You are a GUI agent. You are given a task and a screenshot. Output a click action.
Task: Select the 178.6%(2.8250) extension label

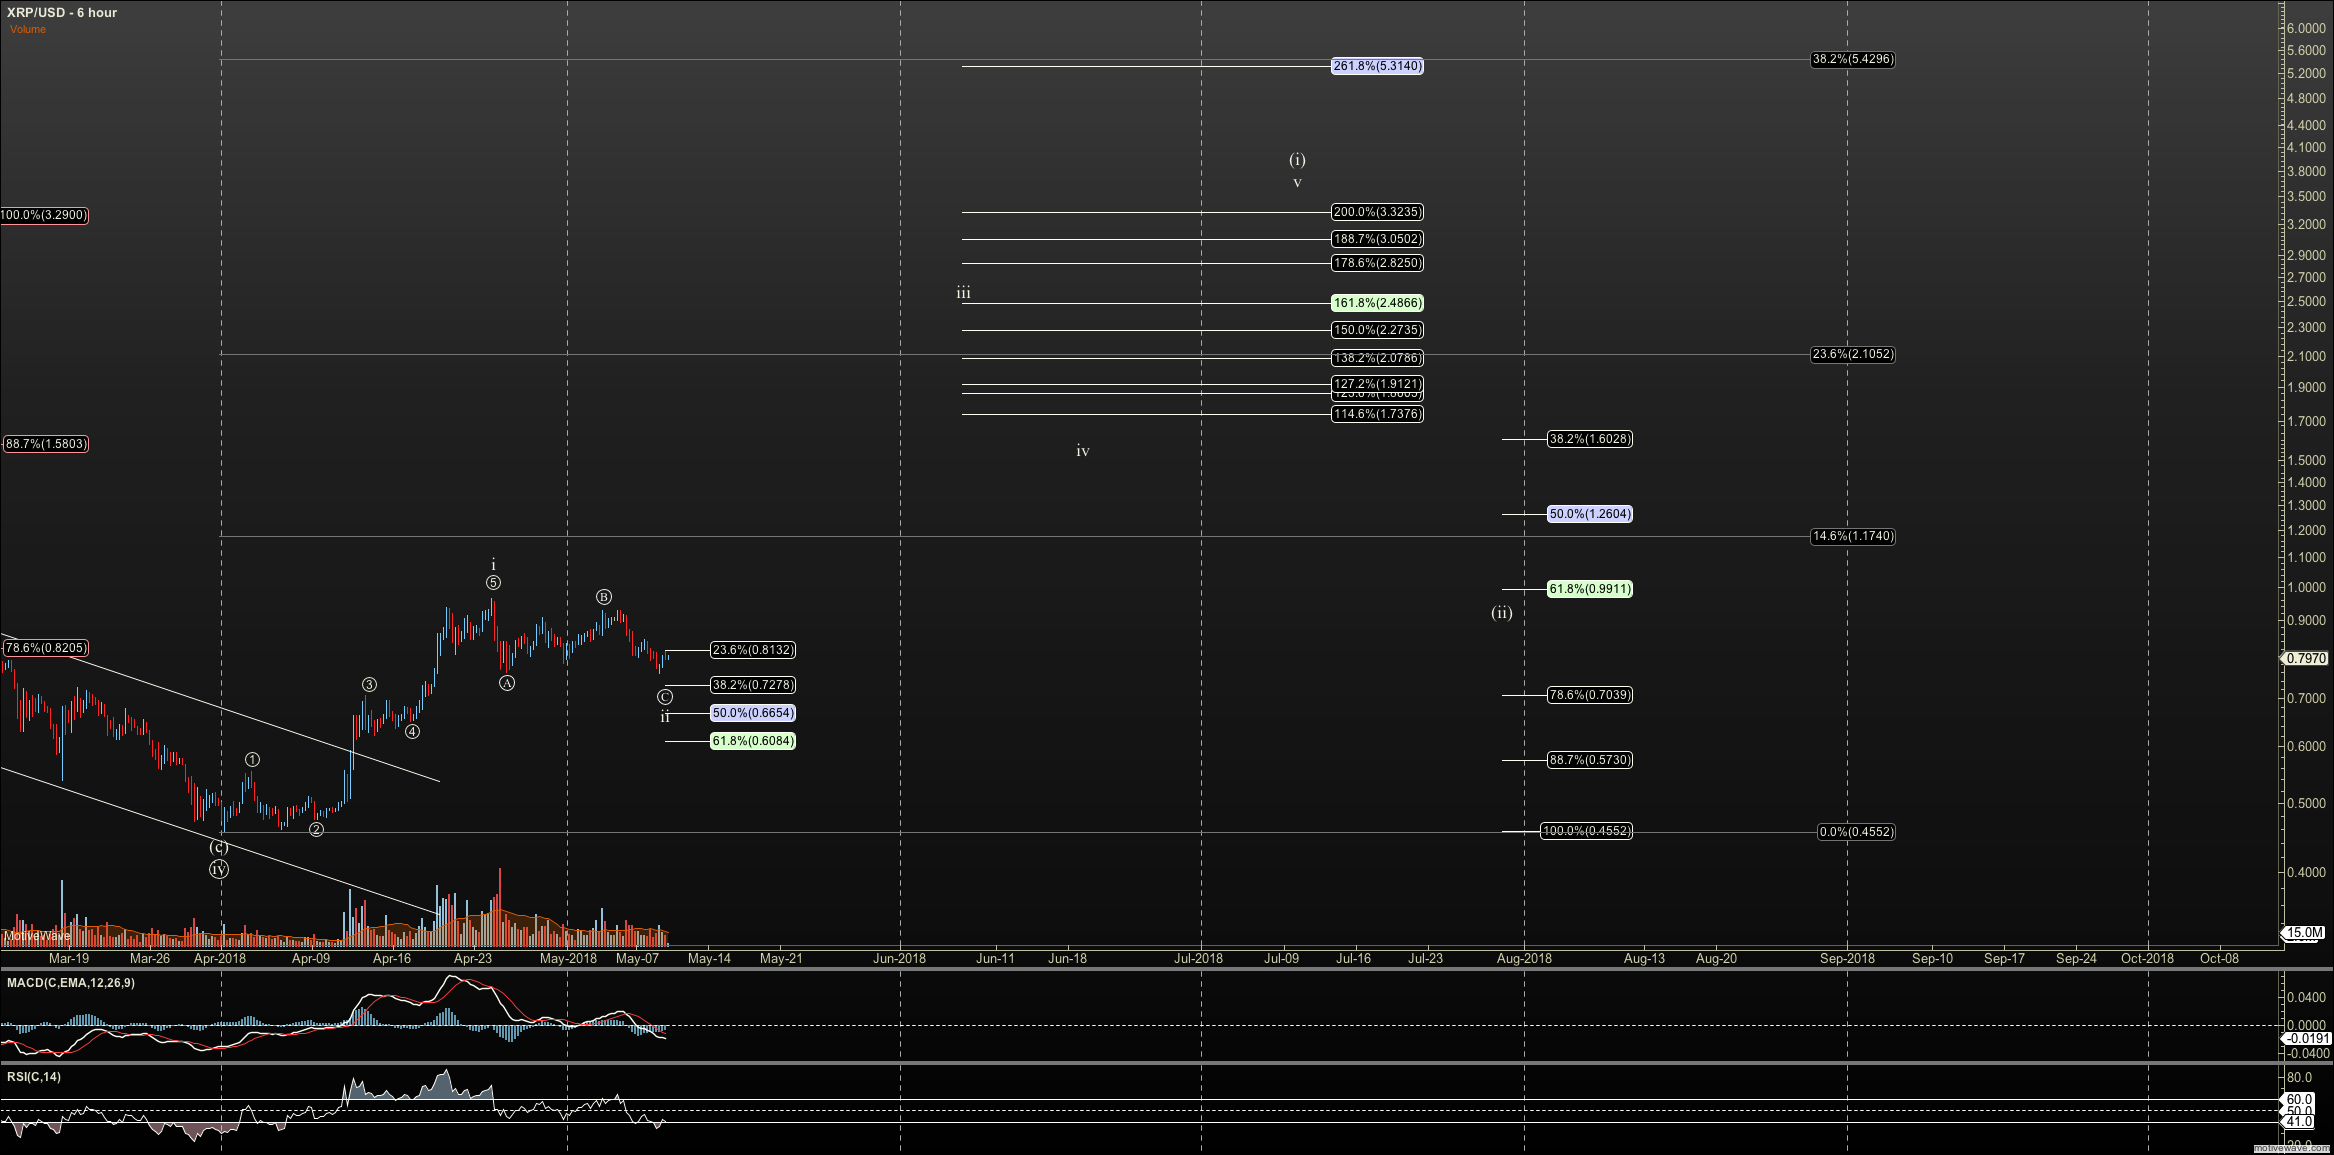point(1377,263)
